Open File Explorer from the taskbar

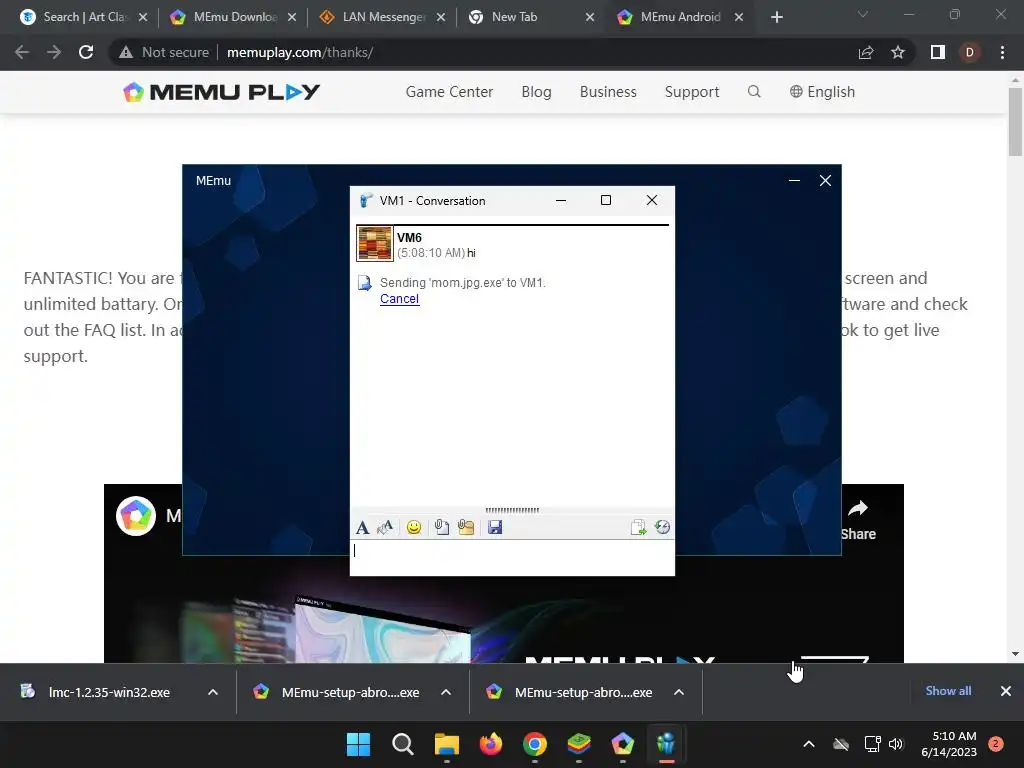pyautogui.click(x=447, y=744)
